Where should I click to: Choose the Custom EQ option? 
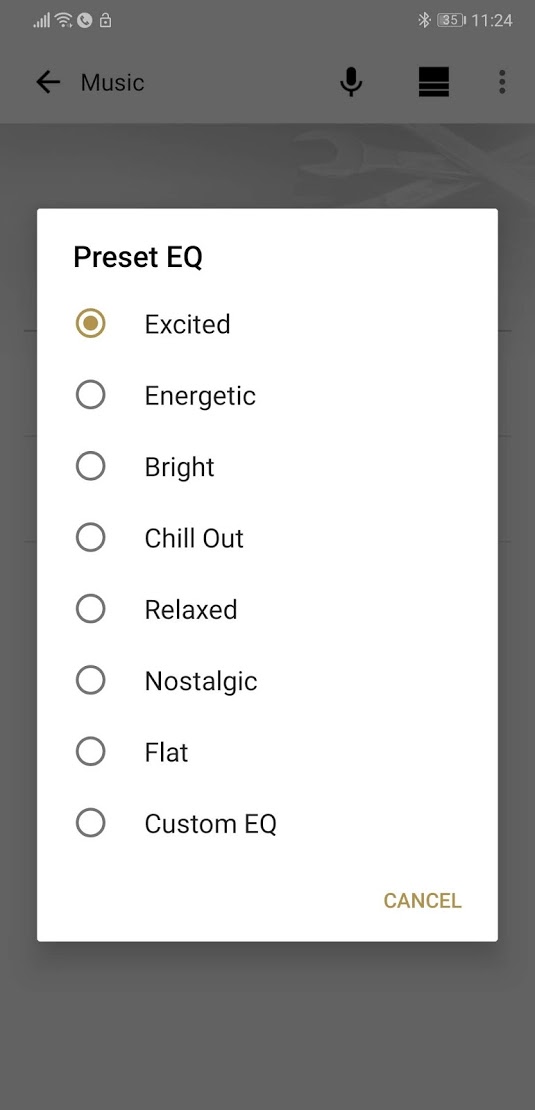click(268, 823)
